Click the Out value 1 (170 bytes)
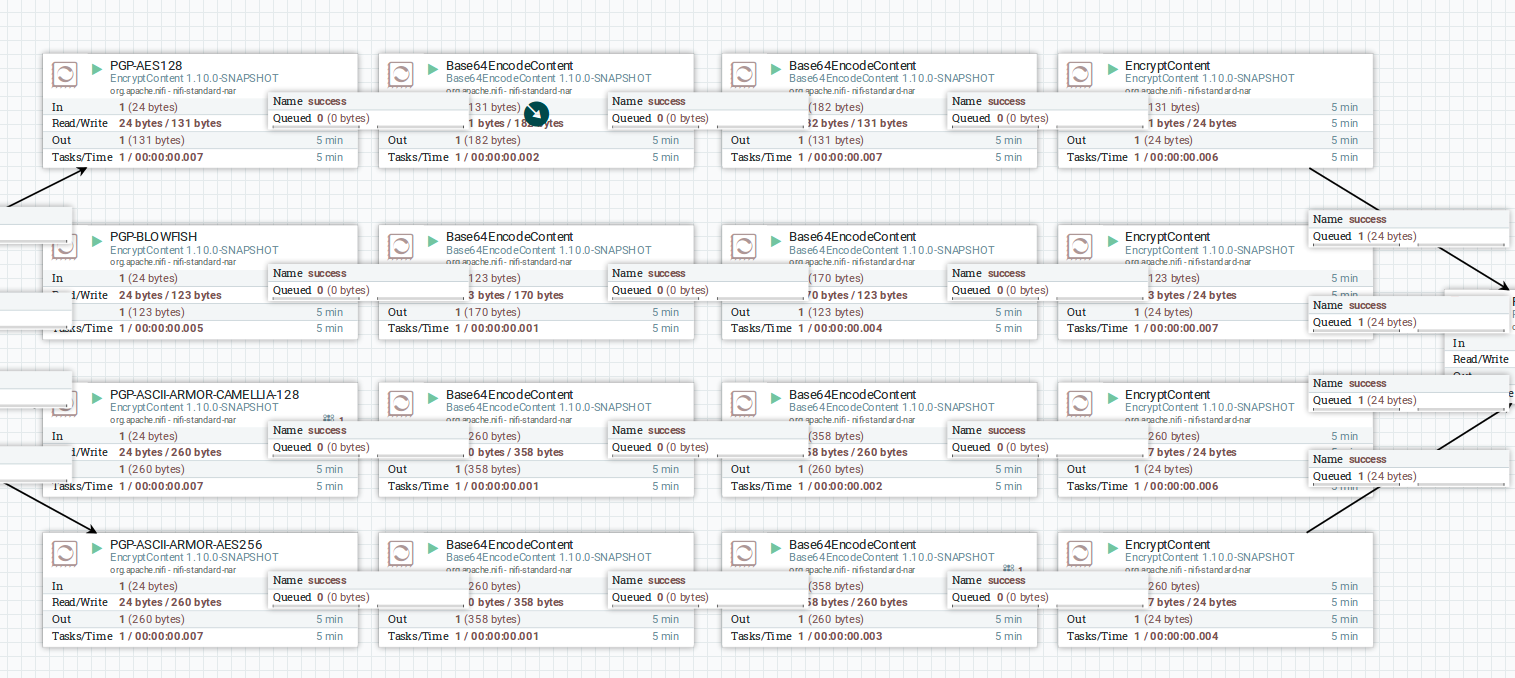 (488, 312)
